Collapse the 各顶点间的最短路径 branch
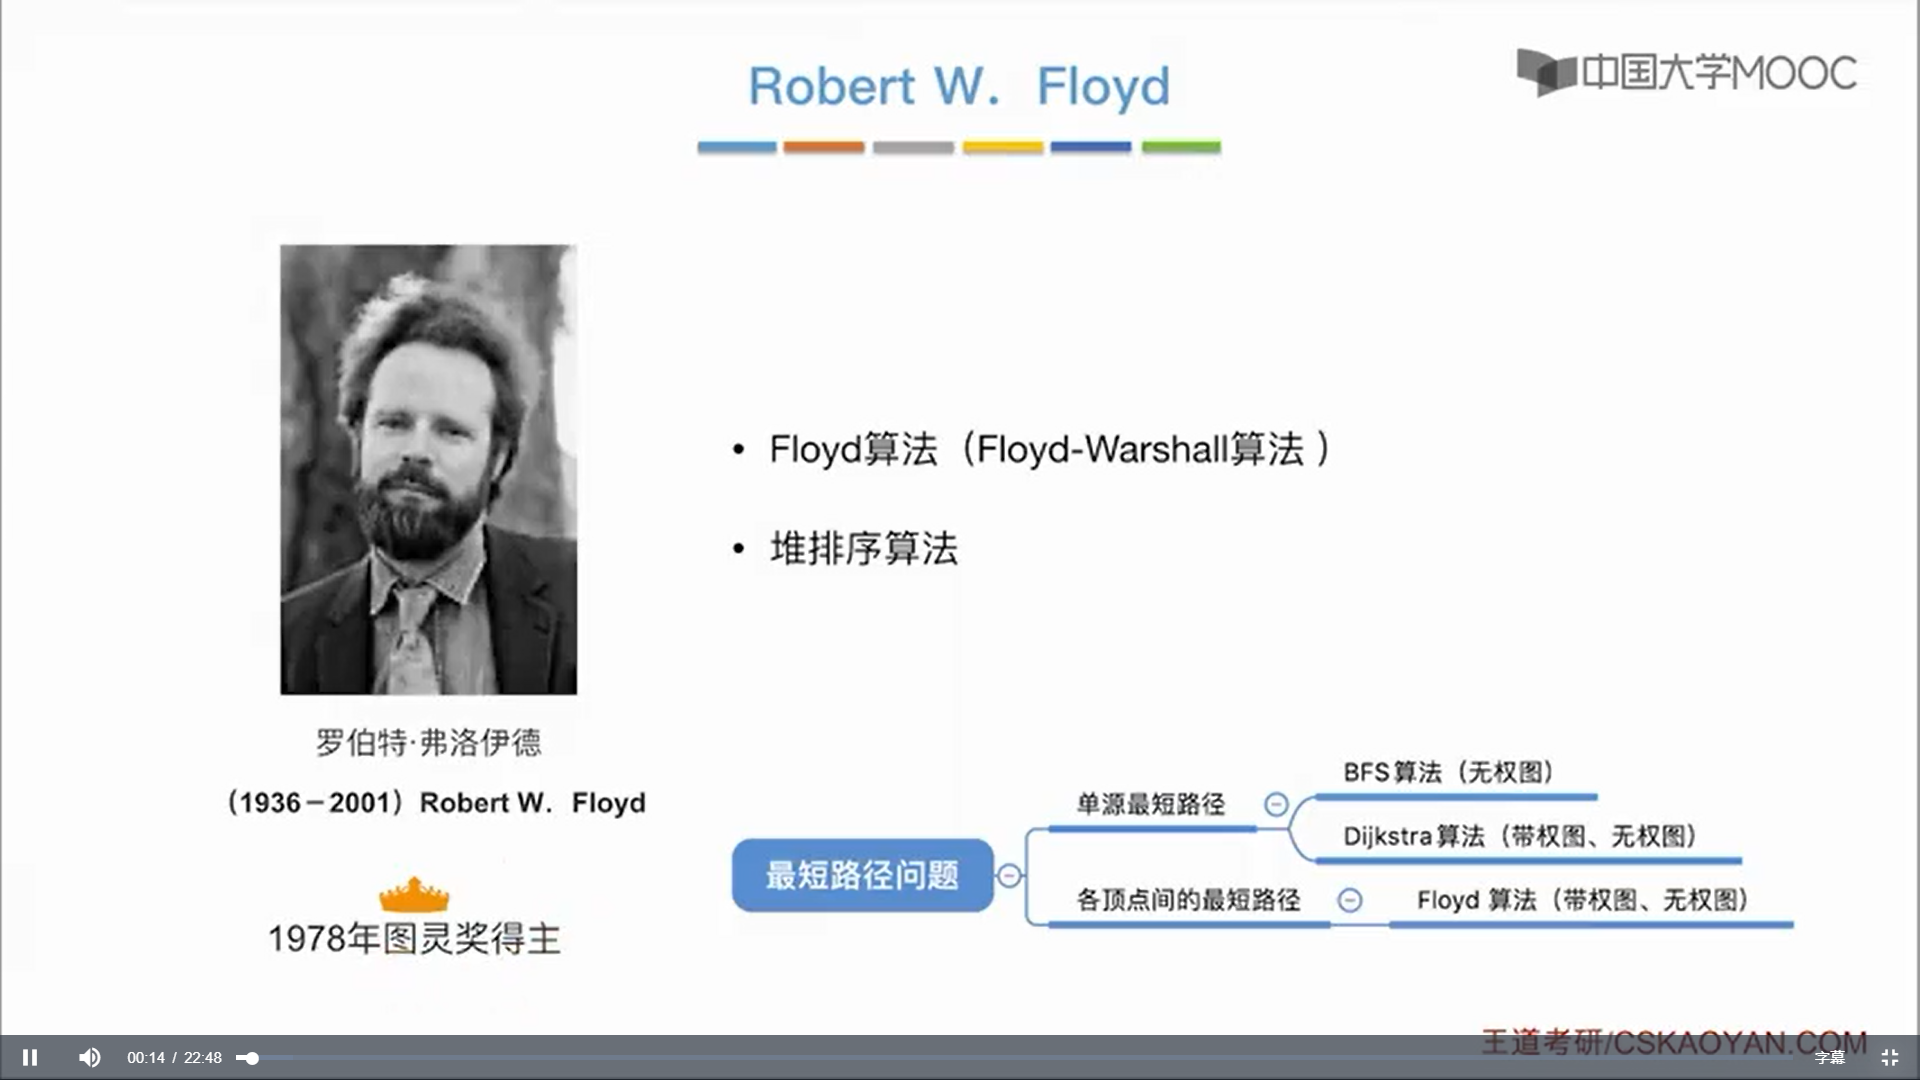 [1349, 900]
